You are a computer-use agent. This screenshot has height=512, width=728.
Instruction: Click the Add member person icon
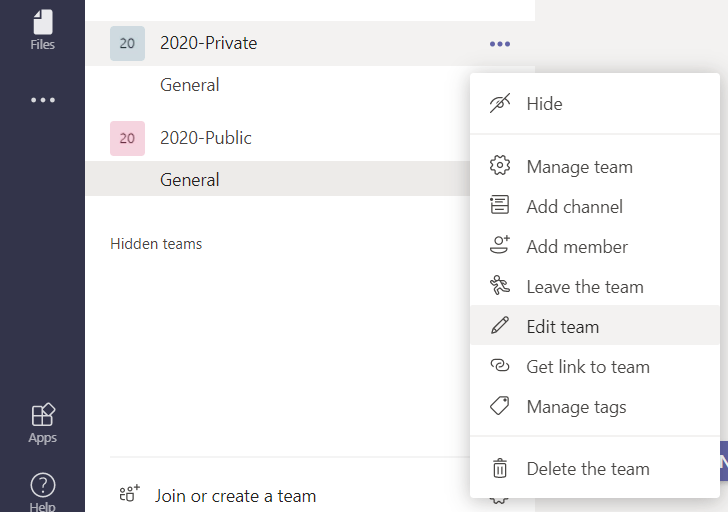tap(499, 246)
